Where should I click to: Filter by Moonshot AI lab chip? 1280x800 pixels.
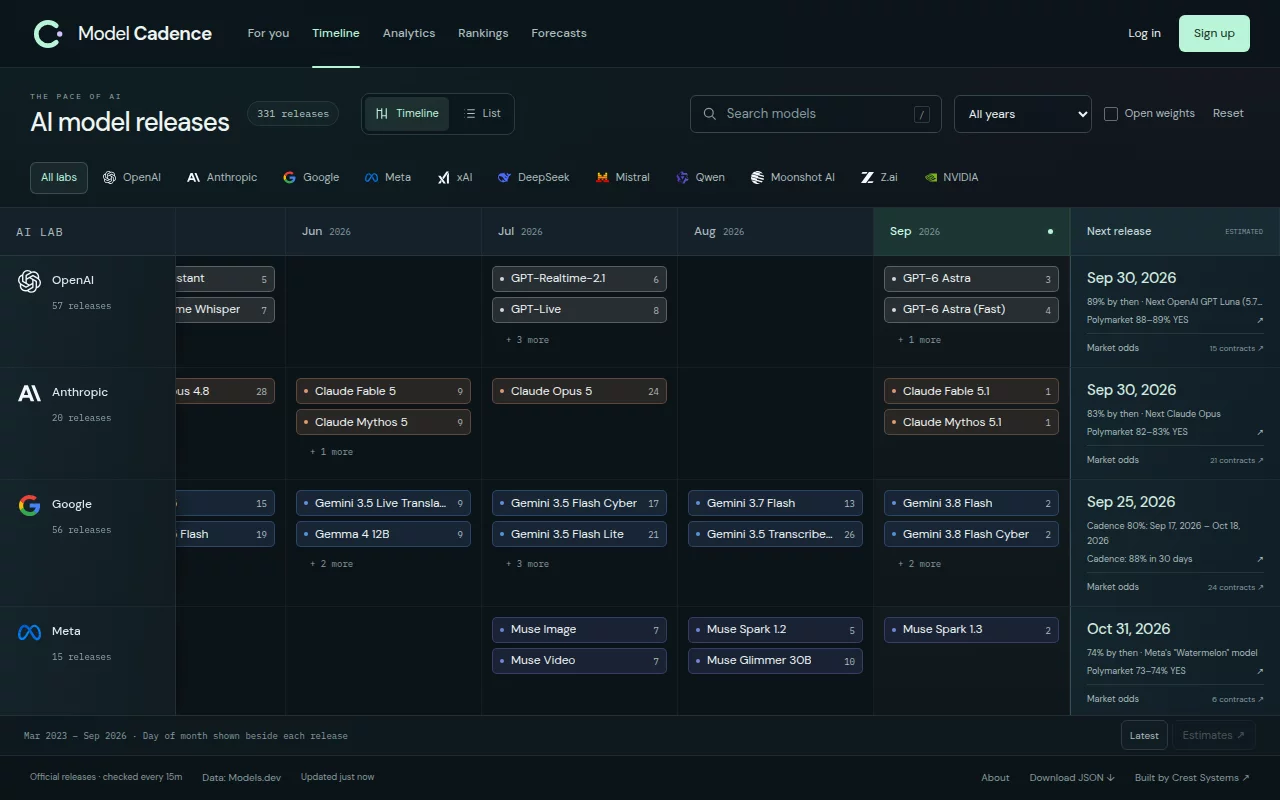click(793, 177)
